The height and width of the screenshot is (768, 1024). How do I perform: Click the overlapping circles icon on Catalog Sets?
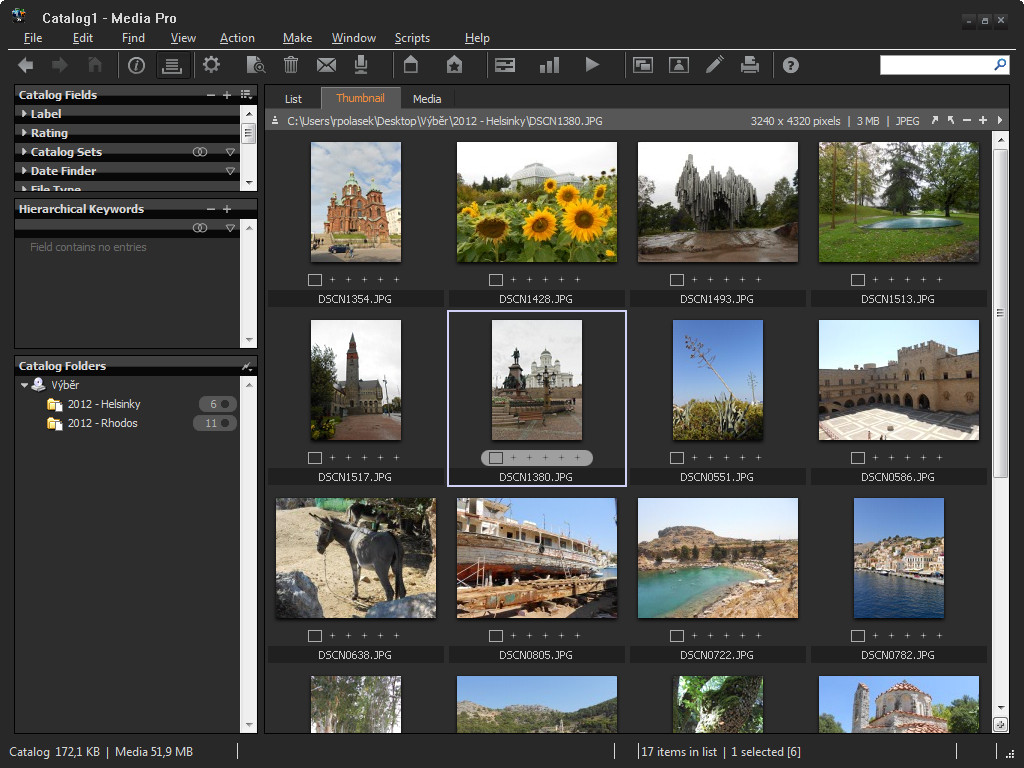pyautogui.click(x=200, y=152)
